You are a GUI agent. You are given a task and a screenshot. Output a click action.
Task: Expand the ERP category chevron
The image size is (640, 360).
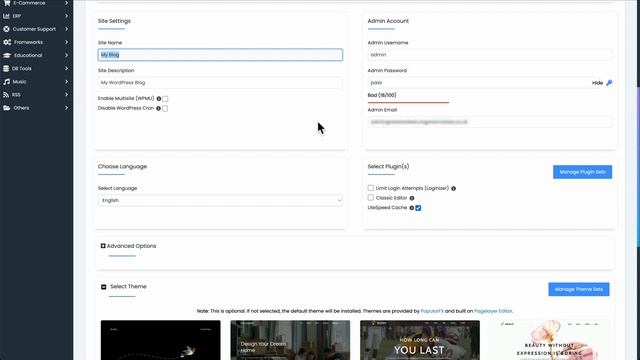point(66,16)
